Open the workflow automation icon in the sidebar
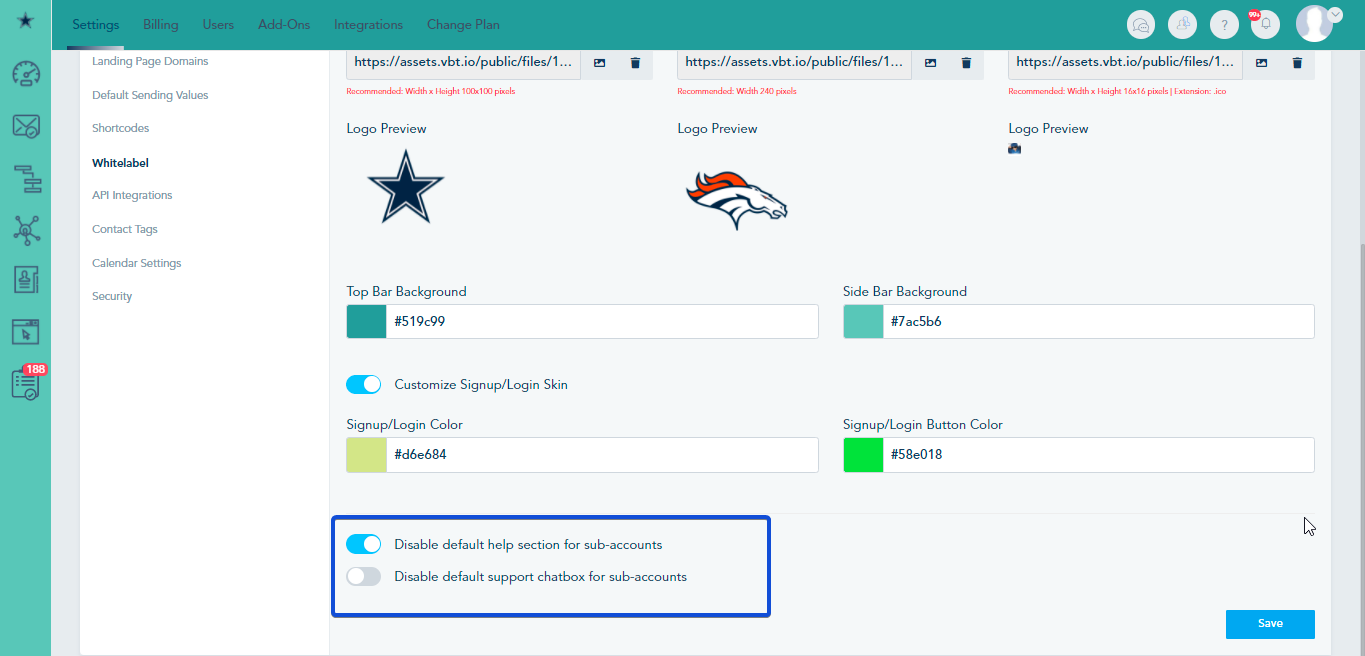Screen dimensions: 1365x656 click(26, 180)
